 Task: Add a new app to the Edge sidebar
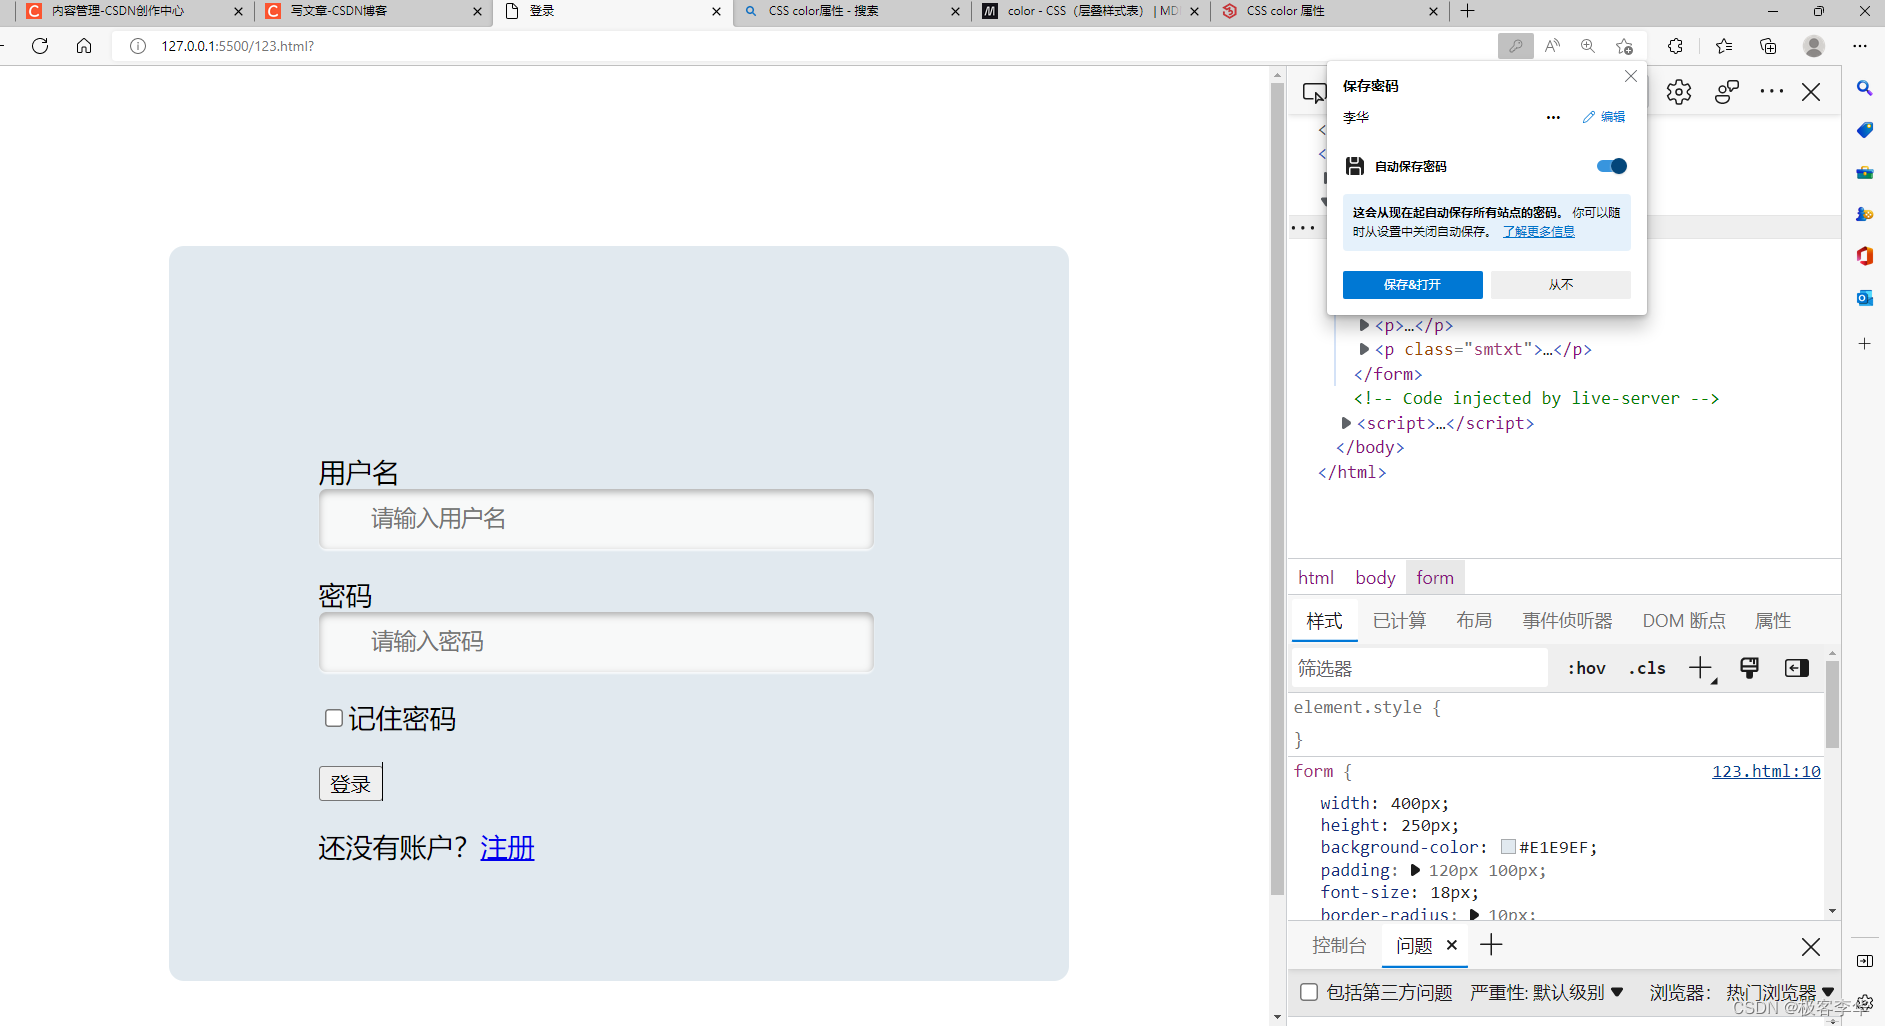1865,343
